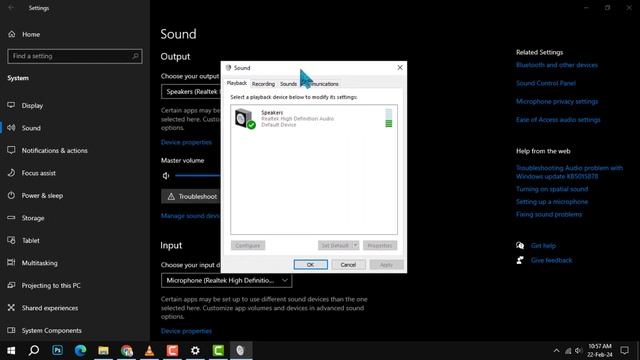This screenshot has height=360, width=640.
Task: Open File Explorer from the taskbar
Action: tap(103, 350)
